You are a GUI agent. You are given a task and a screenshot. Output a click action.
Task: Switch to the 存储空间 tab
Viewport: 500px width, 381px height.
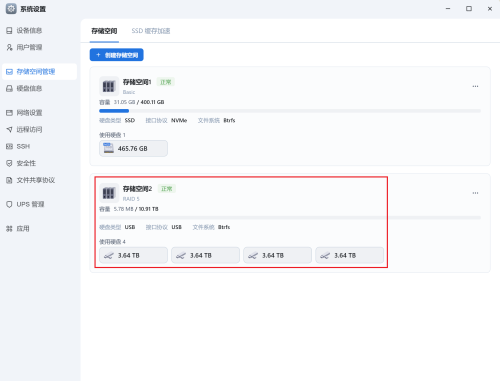click(x=104, y=31)
